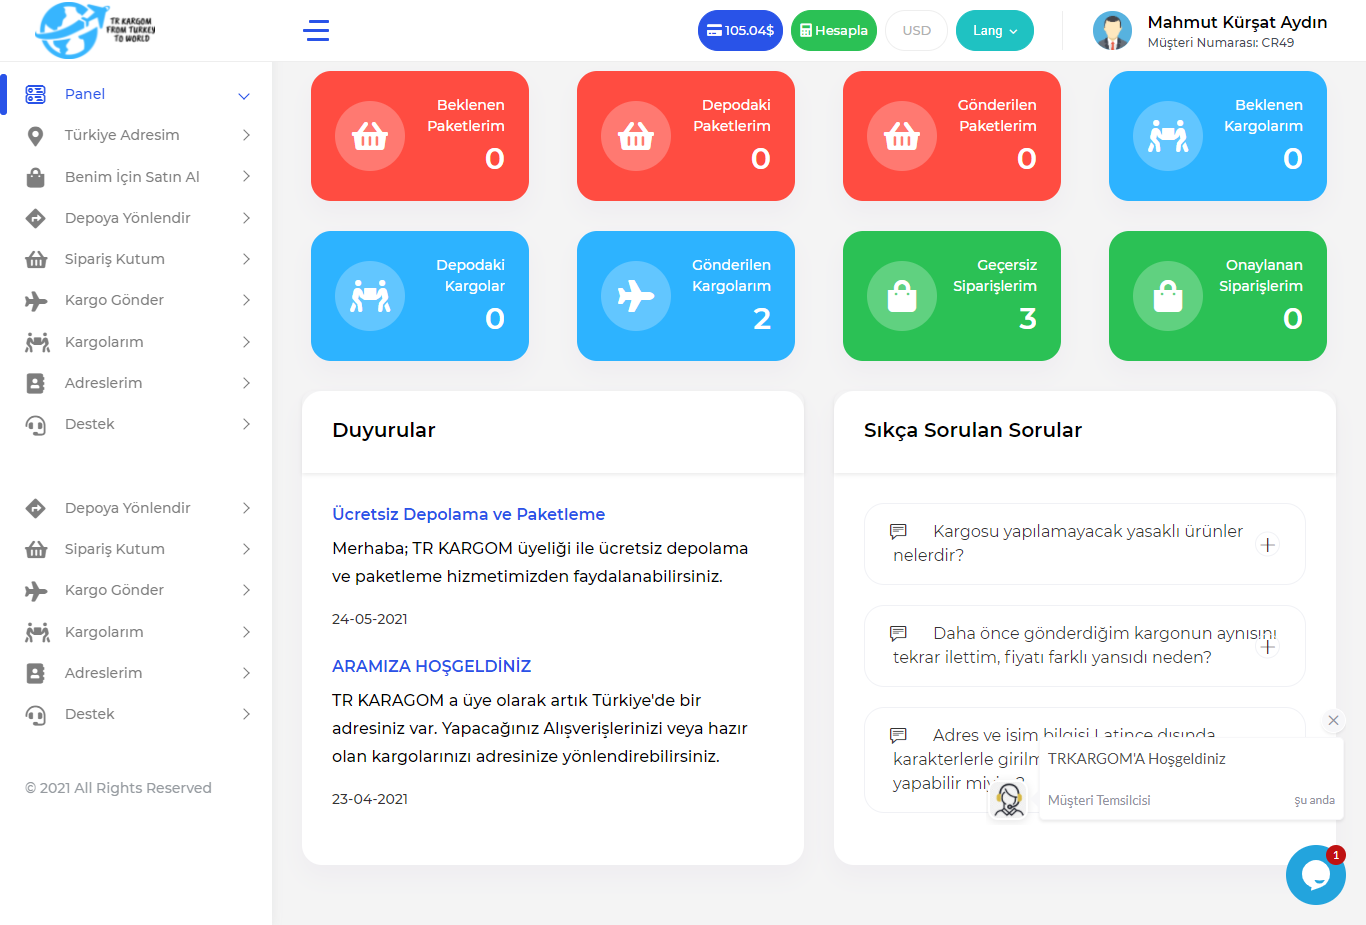Open the Lang language dropdown
Image resolution: width=1366 pixels, height=925 pixels.
tap(994, 31)
